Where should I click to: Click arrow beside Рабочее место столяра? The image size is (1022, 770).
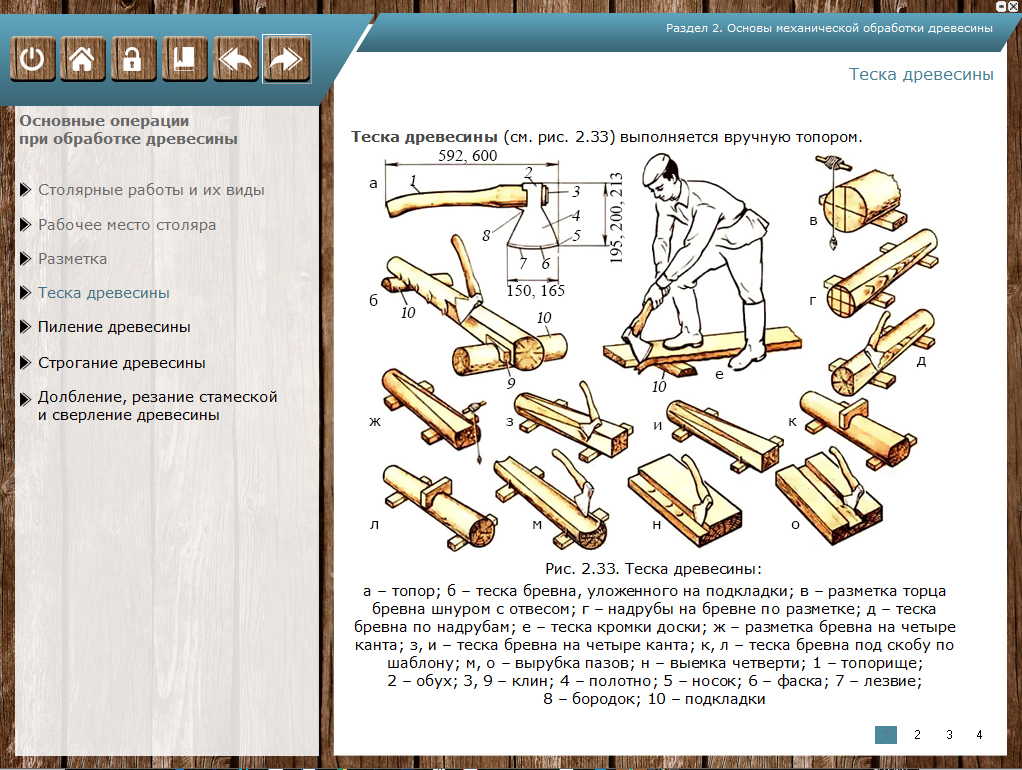pyautogui.click(x=25, y=225)
